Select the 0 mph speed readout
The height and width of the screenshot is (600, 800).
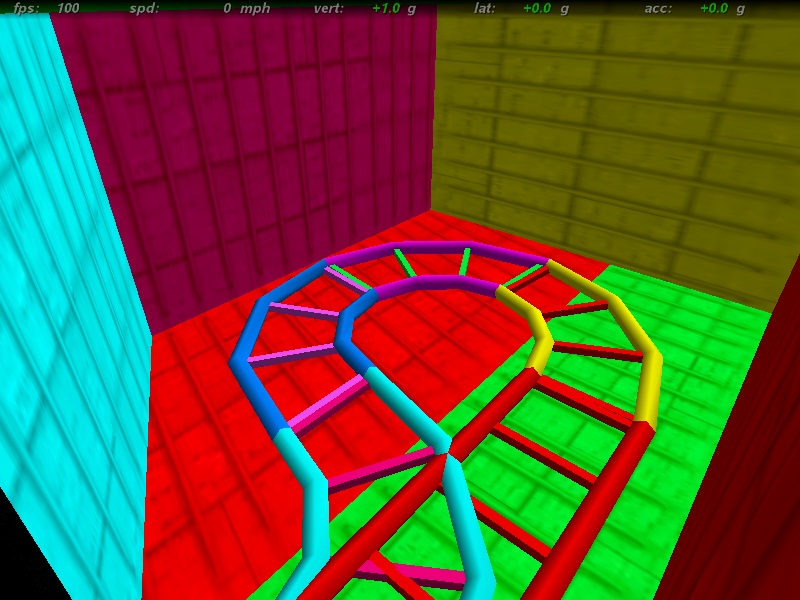point(240,8)
